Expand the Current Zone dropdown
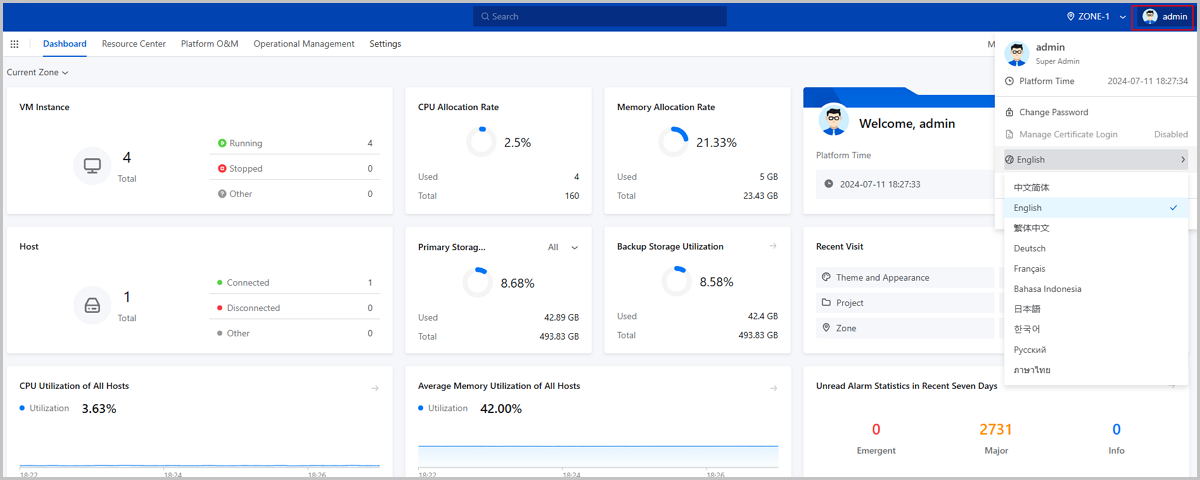The image size is (1200, 480). click(x=38, y=73)
